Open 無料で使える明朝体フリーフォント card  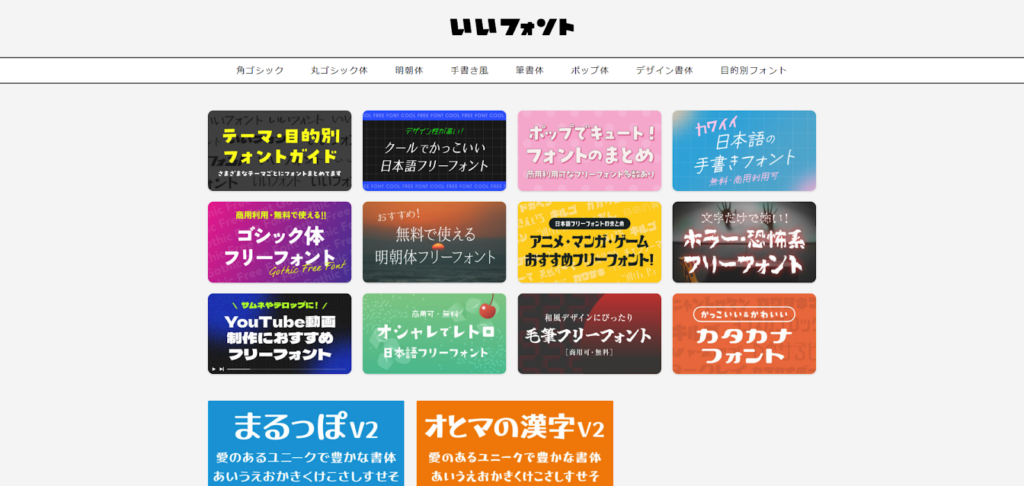coord(434,242)
